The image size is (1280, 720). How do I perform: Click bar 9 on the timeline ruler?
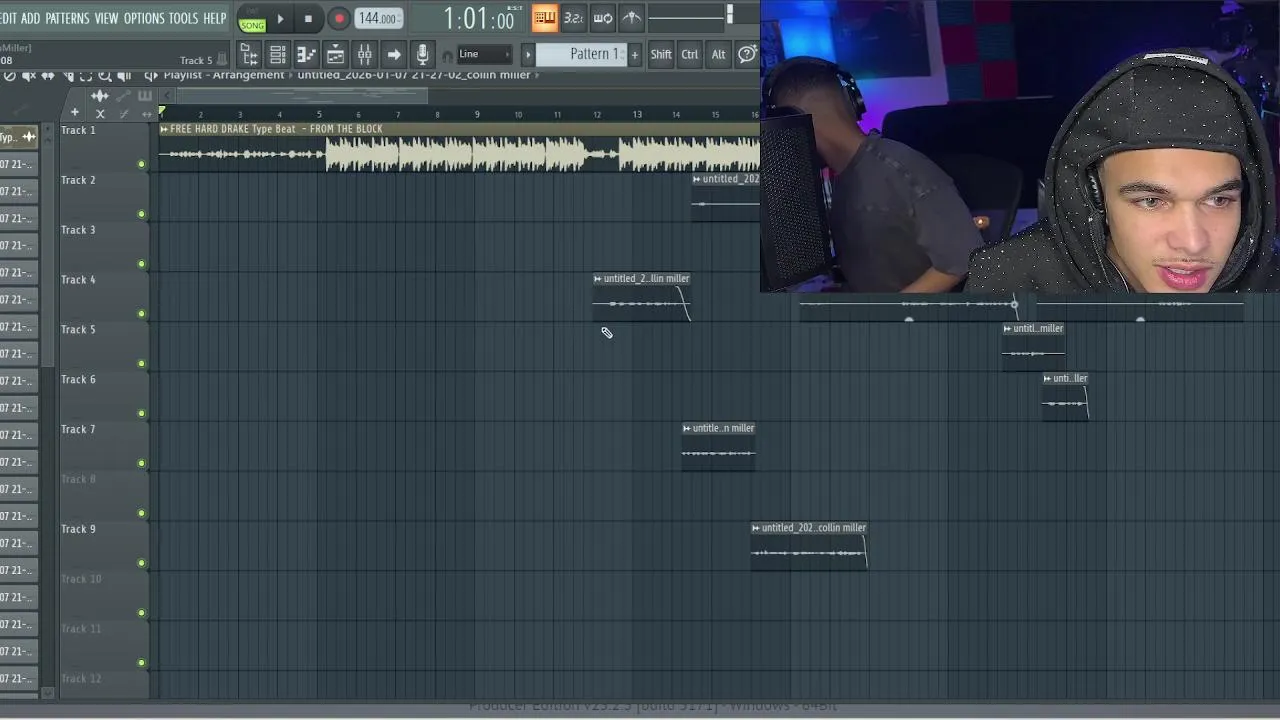tap(477, 114)
